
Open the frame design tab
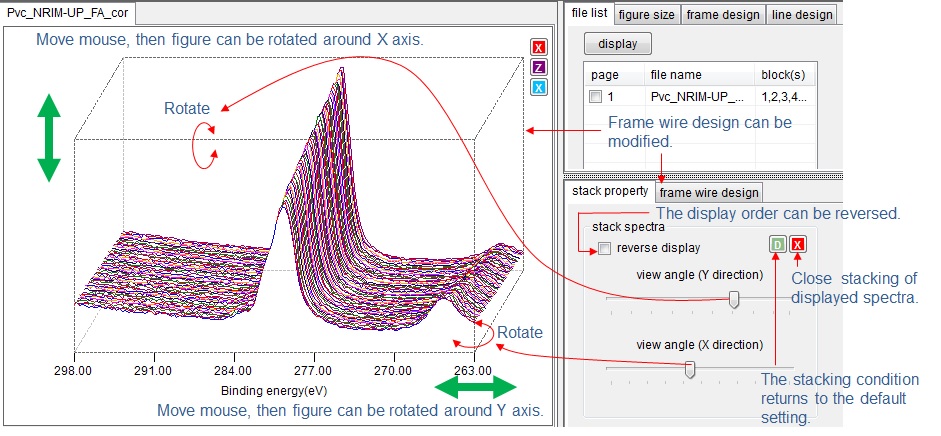coord(724,14)
